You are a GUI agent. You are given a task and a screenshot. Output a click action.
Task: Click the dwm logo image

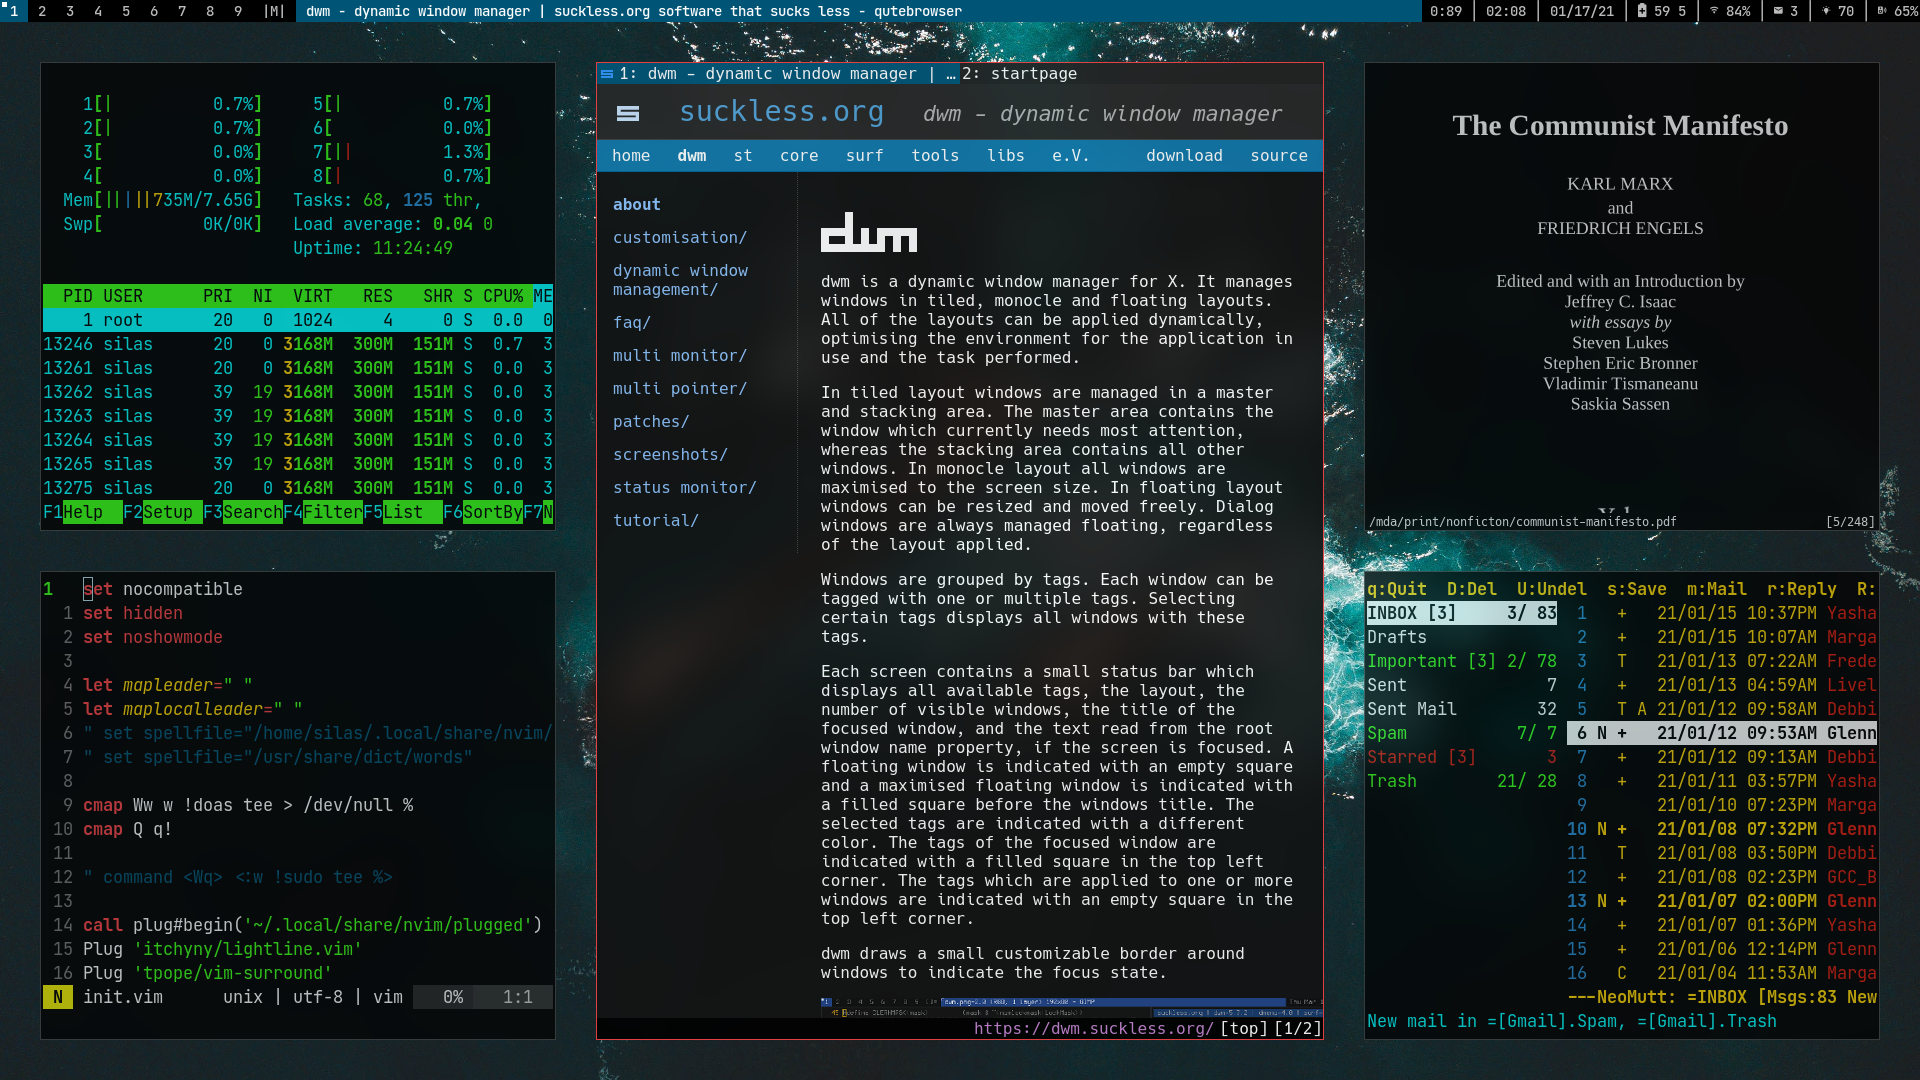point(868,232)
